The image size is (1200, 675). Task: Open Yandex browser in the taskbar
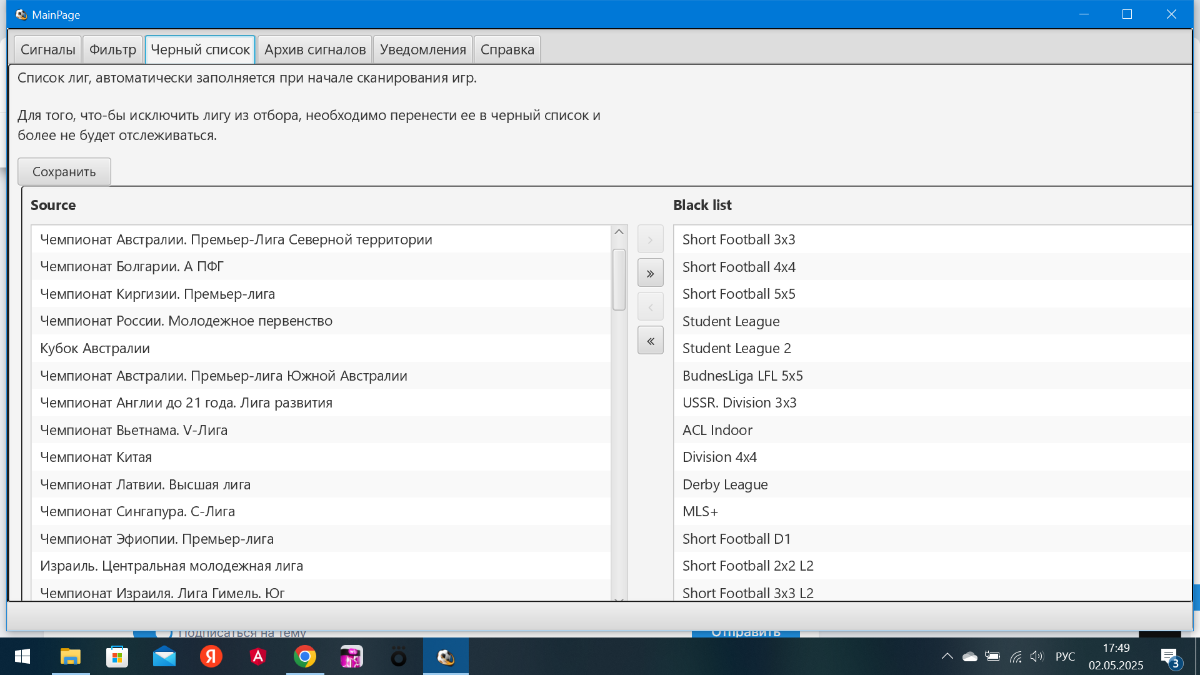(x=211, y=657)
